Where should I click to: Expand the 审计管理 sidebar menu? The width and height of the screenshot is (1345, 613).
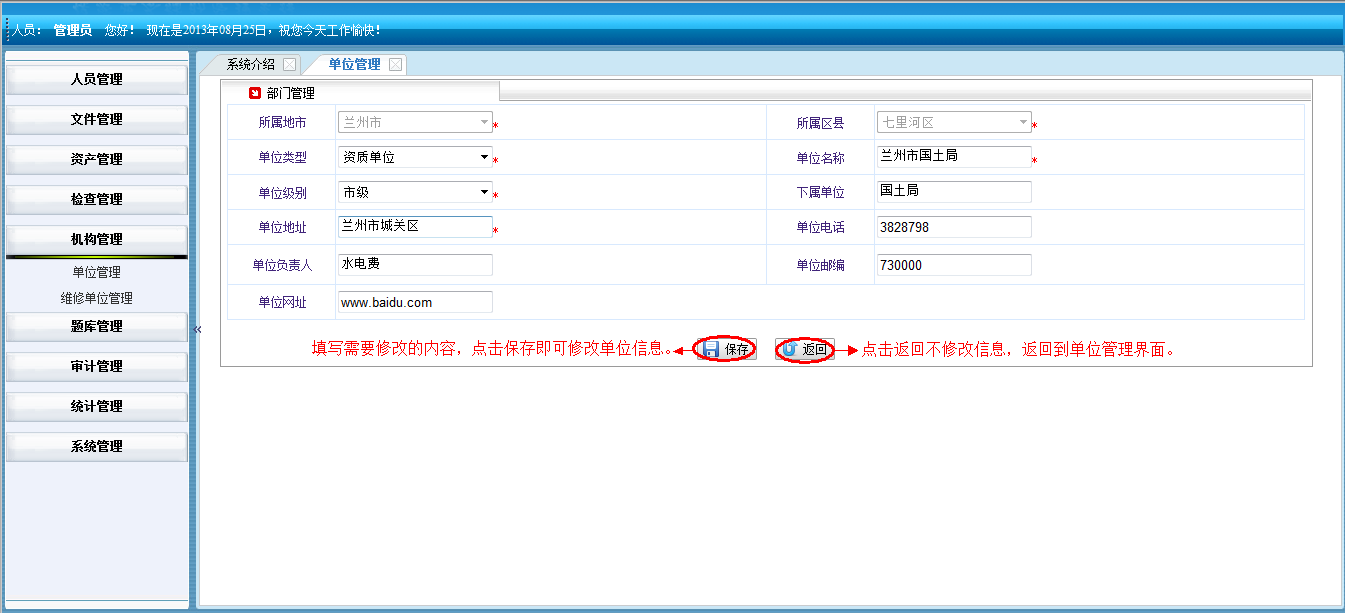(x=97, y=367)
